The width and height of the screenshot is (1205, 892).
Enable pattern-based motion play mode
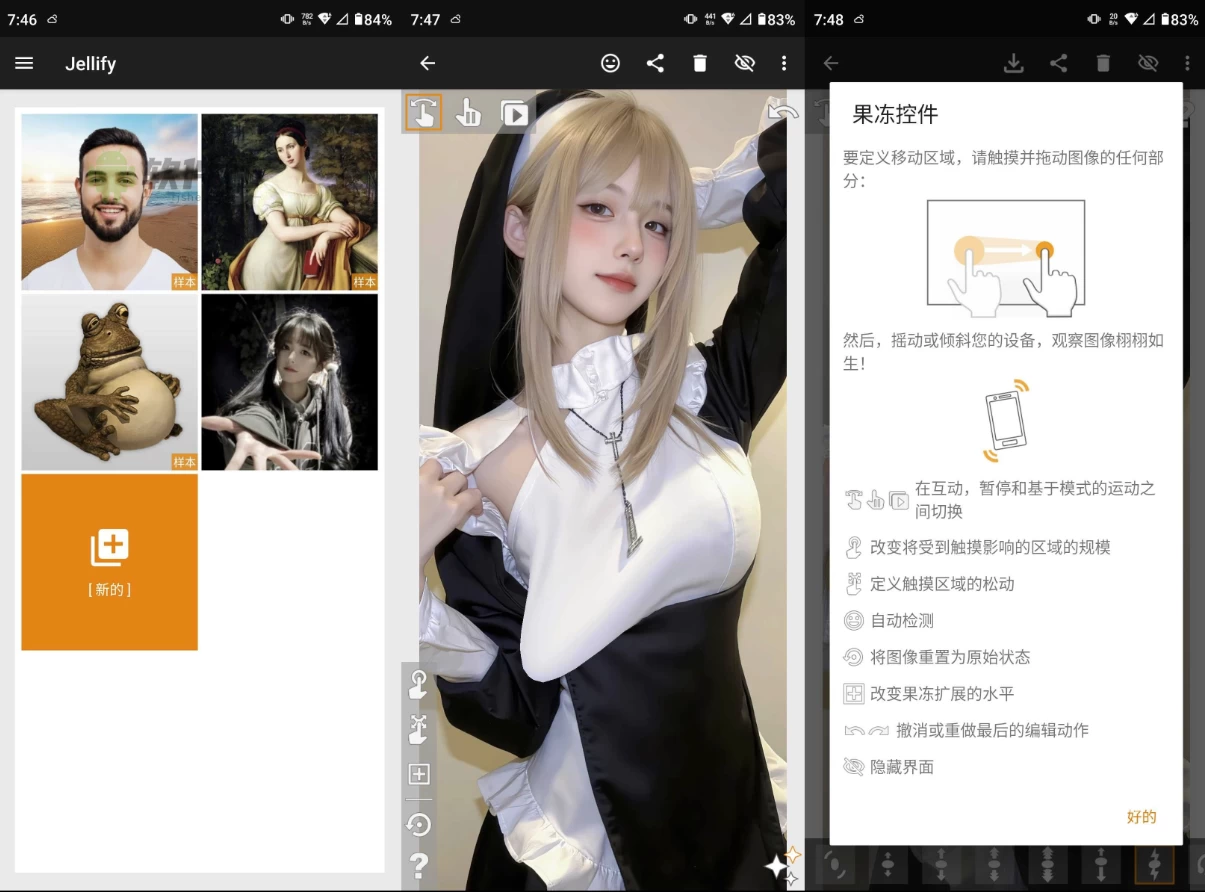[x=514, y=113]
